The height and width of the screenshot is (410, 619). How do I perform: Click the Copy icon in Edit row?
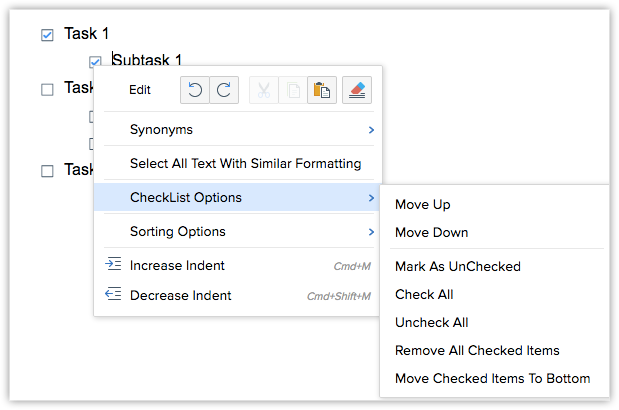tap(290, 90)
